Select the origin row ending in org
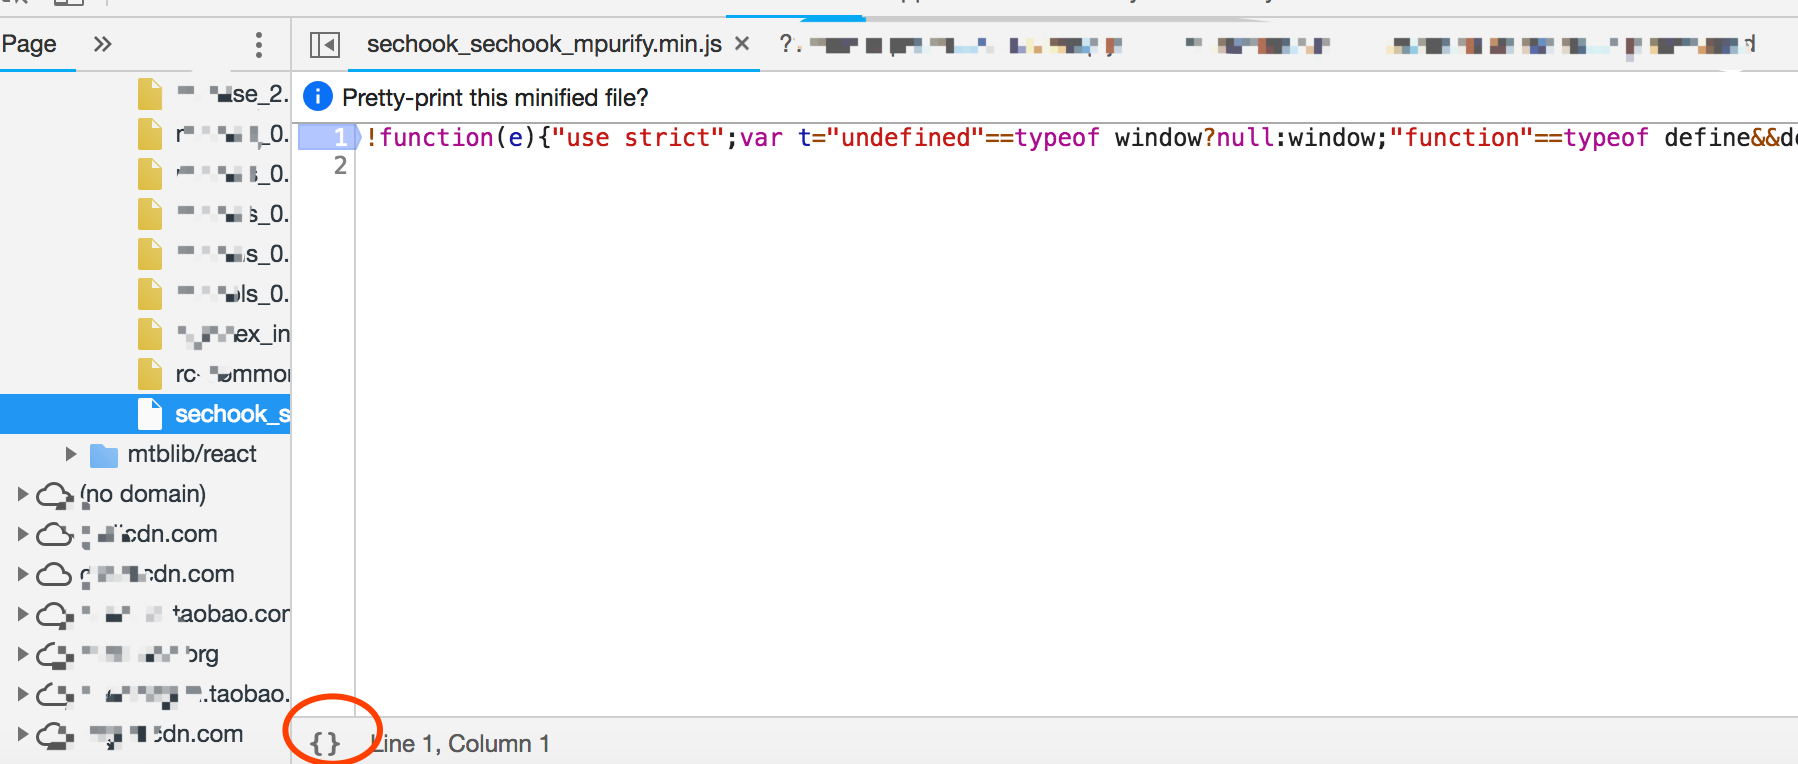The width and height of the screenshot is (1798, 764). (145, 654)
